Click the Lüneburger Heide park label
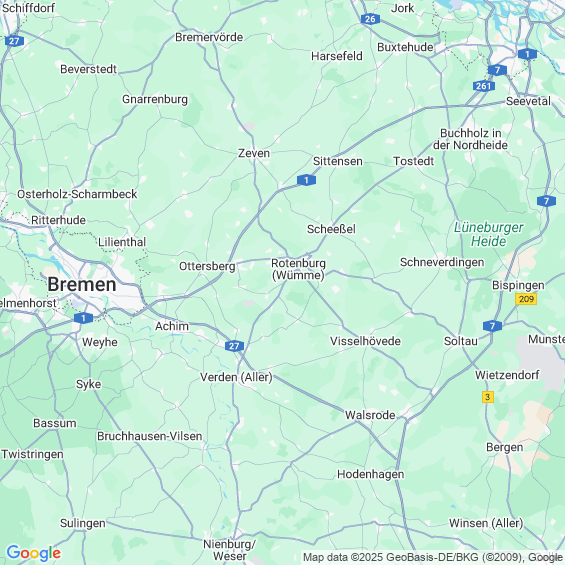This screenshot has height=565, width=565. pyautogui.click(x=489, y=234)
